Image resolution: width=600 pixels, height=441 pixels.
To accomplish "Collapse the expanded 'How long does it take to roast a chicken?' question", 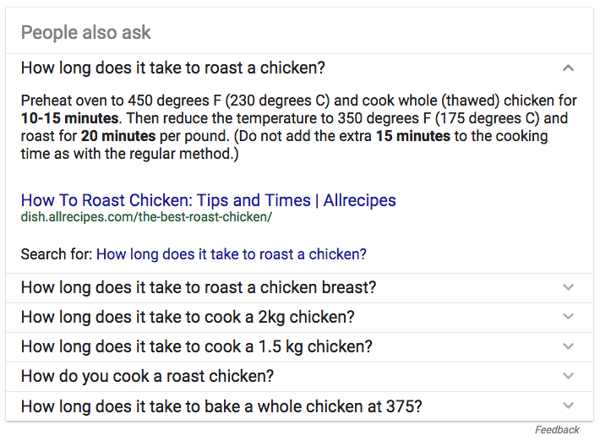I will point(172,69).
